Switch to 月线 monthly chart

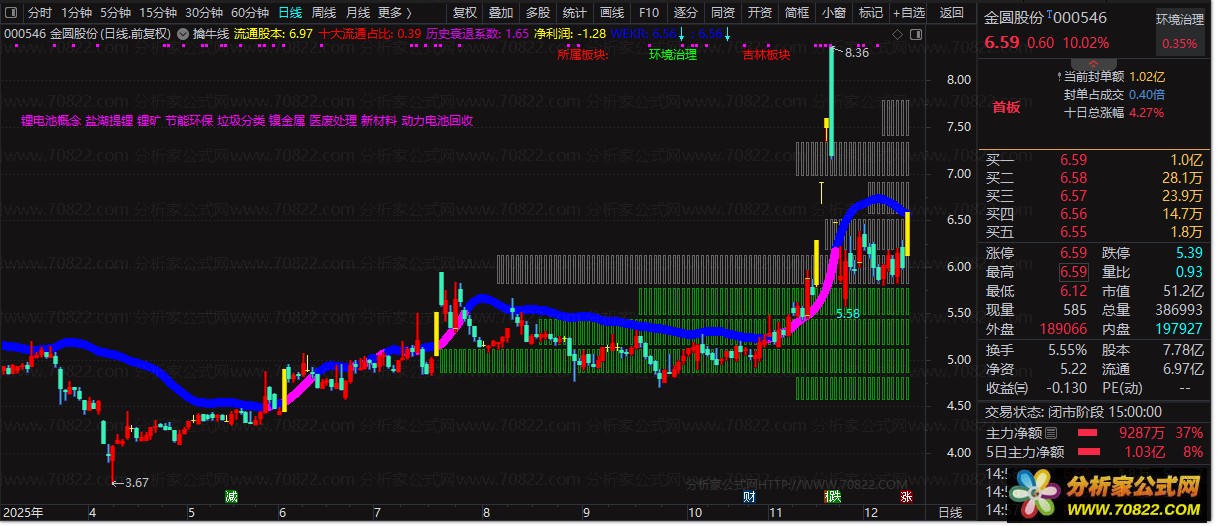click(358, 13)
